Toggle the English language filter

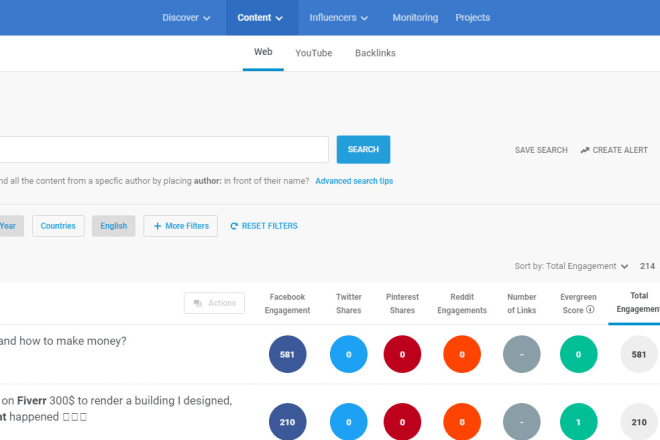click(113, 226)
